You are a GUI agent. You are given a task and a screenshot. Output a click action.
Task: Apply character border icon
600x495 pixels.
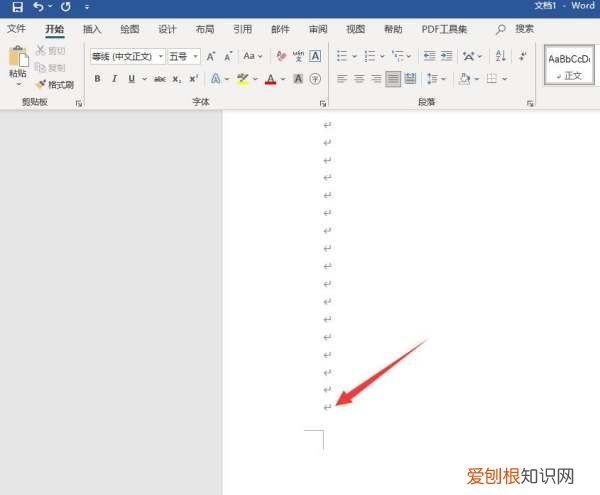click(315, 56)
